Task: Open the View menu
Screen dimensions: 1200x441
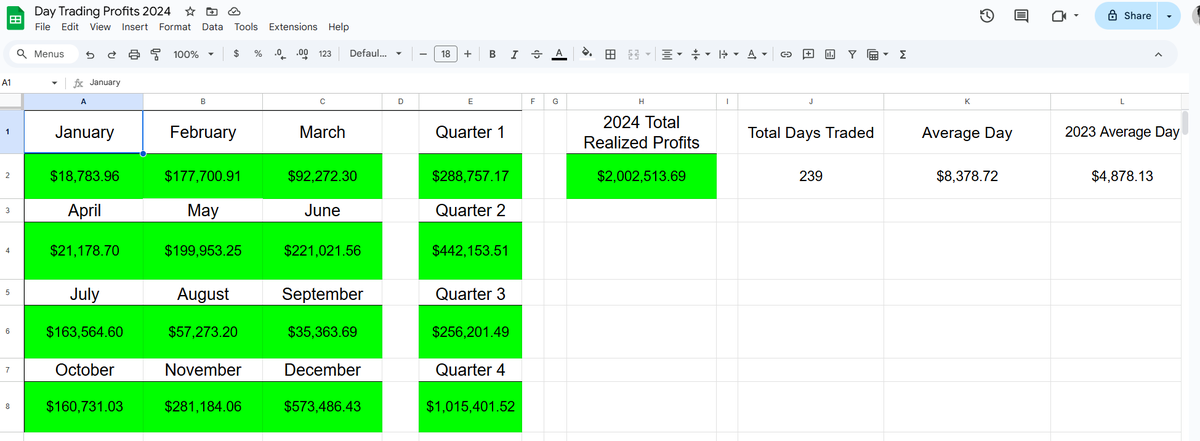Action: click(x=100, y=27)
